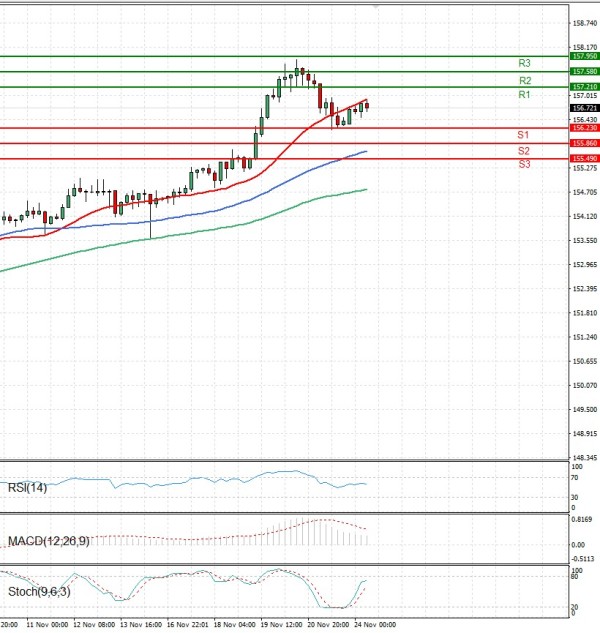Click the 156.230 red price tag
This screenshot has height=633, width=600.
pyautogui.click(x=584, y=128)
